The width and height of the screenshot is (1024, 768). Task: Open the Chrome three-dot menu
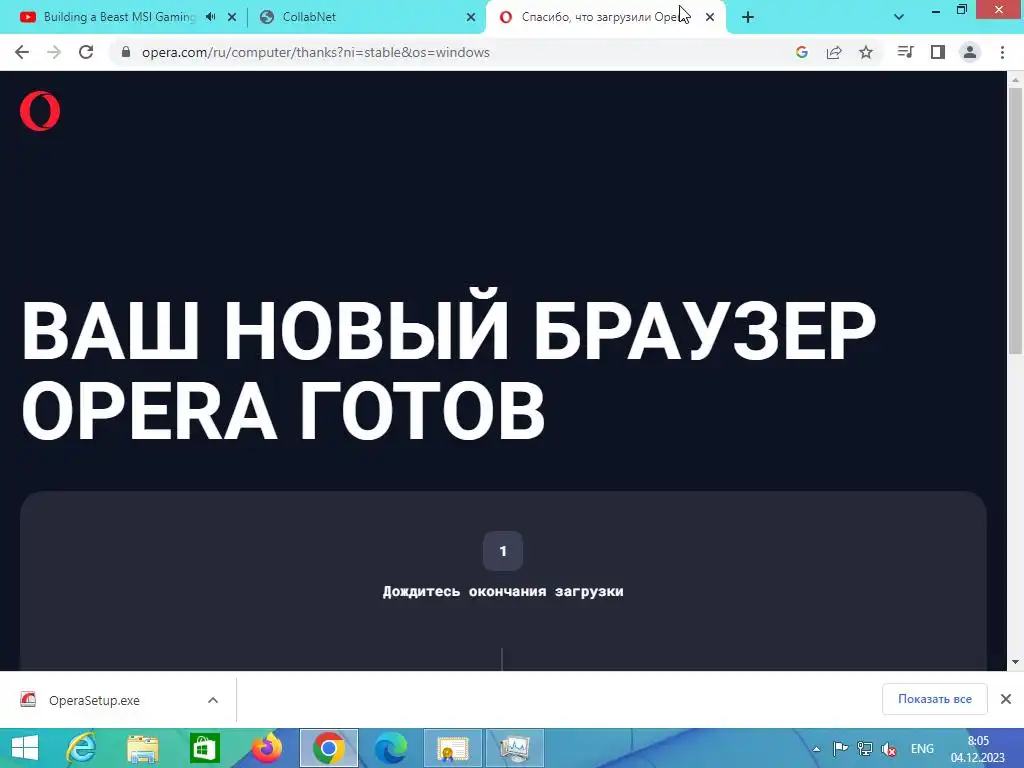(1002, 52)
